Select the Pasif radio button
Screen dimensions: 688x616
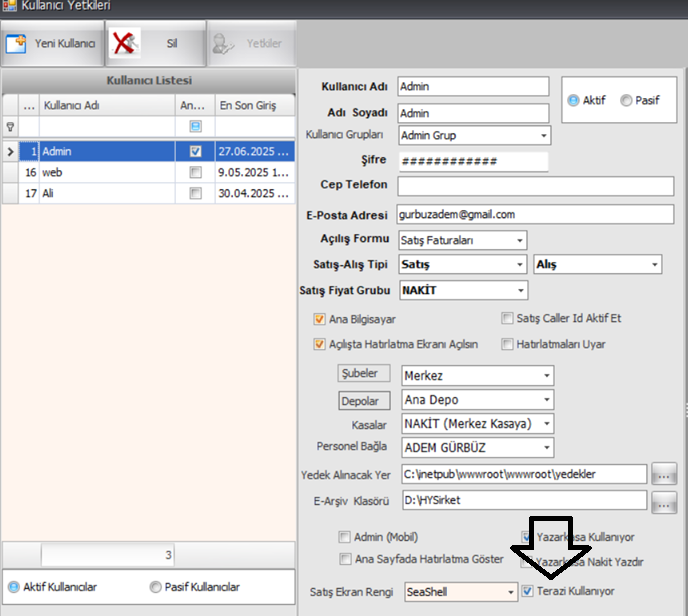coord(626,100)
